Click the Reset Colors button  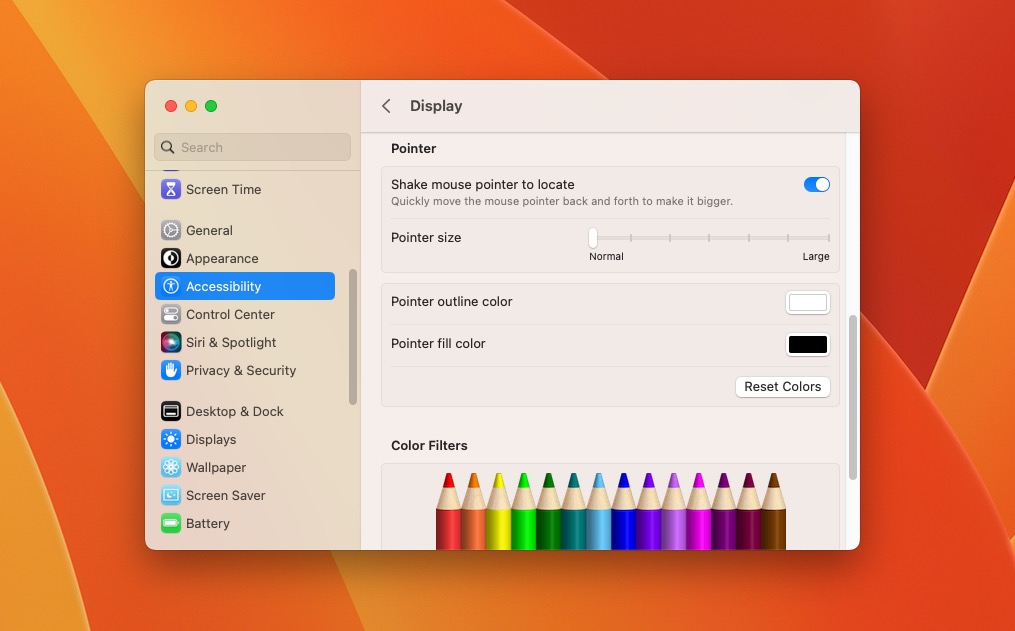(782, 387)
